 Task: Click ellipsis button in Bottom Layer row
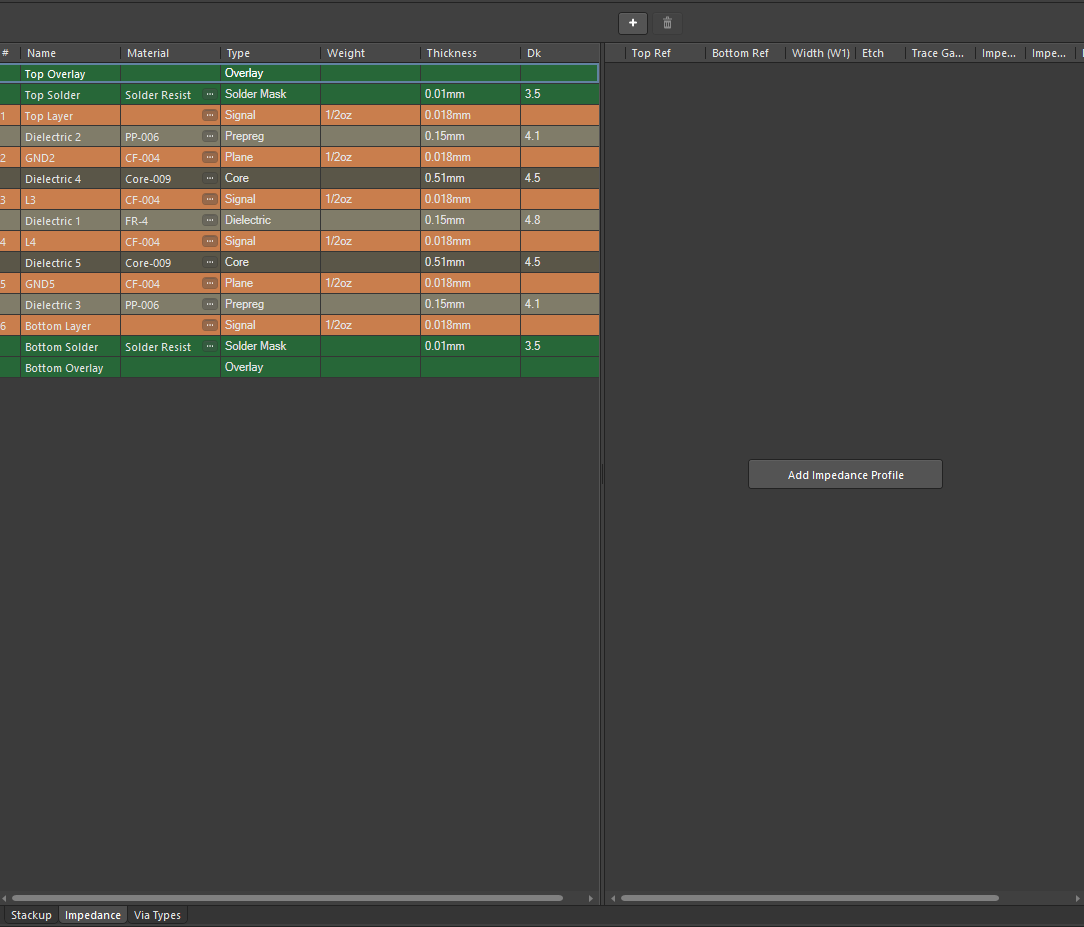click(x=210, y=325)
